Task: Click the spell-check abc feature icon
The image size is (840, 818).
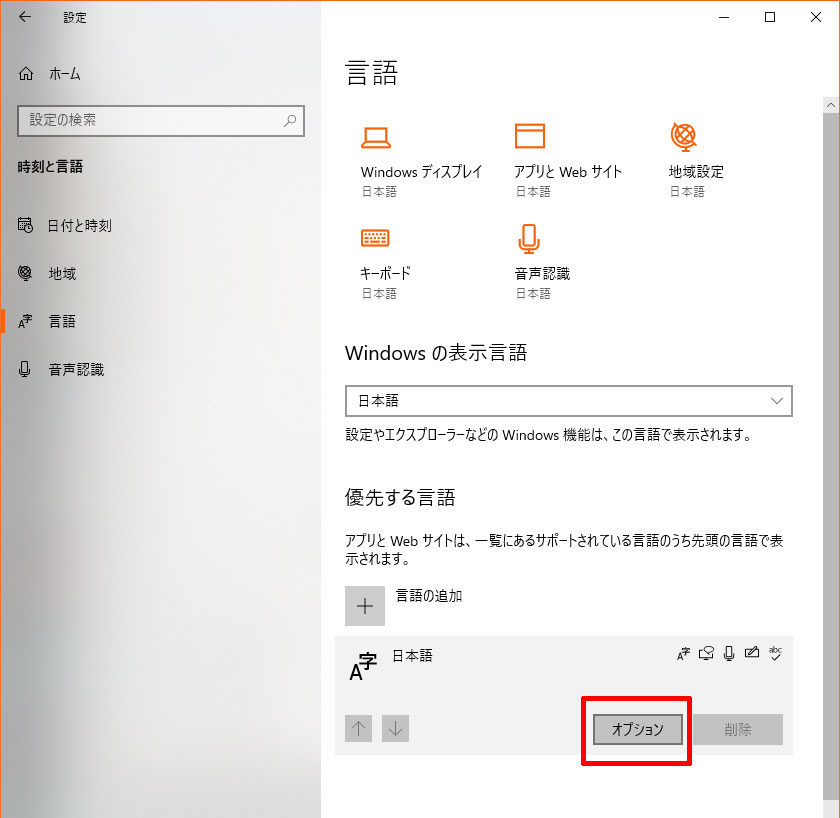Action: [x=775, y=653]
